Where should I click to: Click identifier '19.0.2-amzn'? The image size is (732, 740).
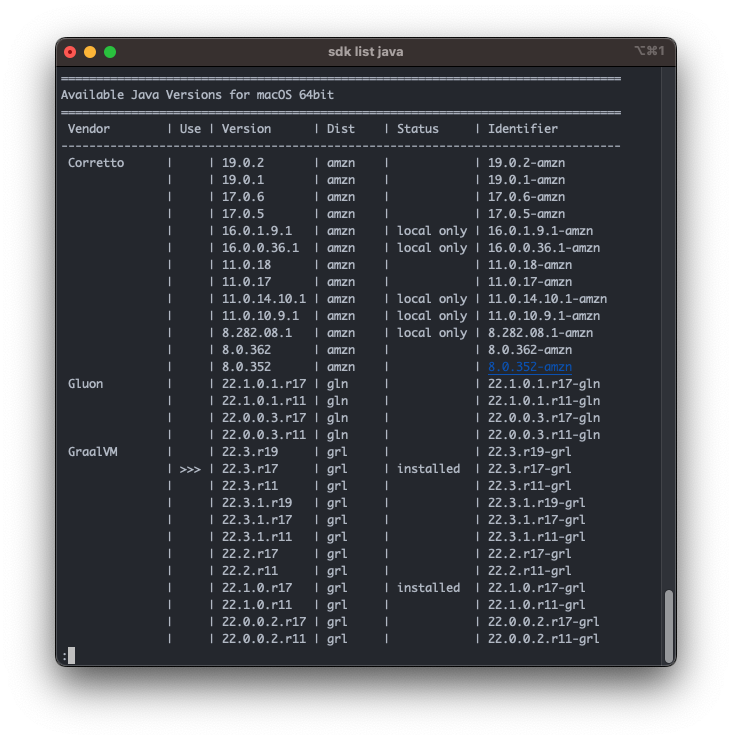pos(526,163)
